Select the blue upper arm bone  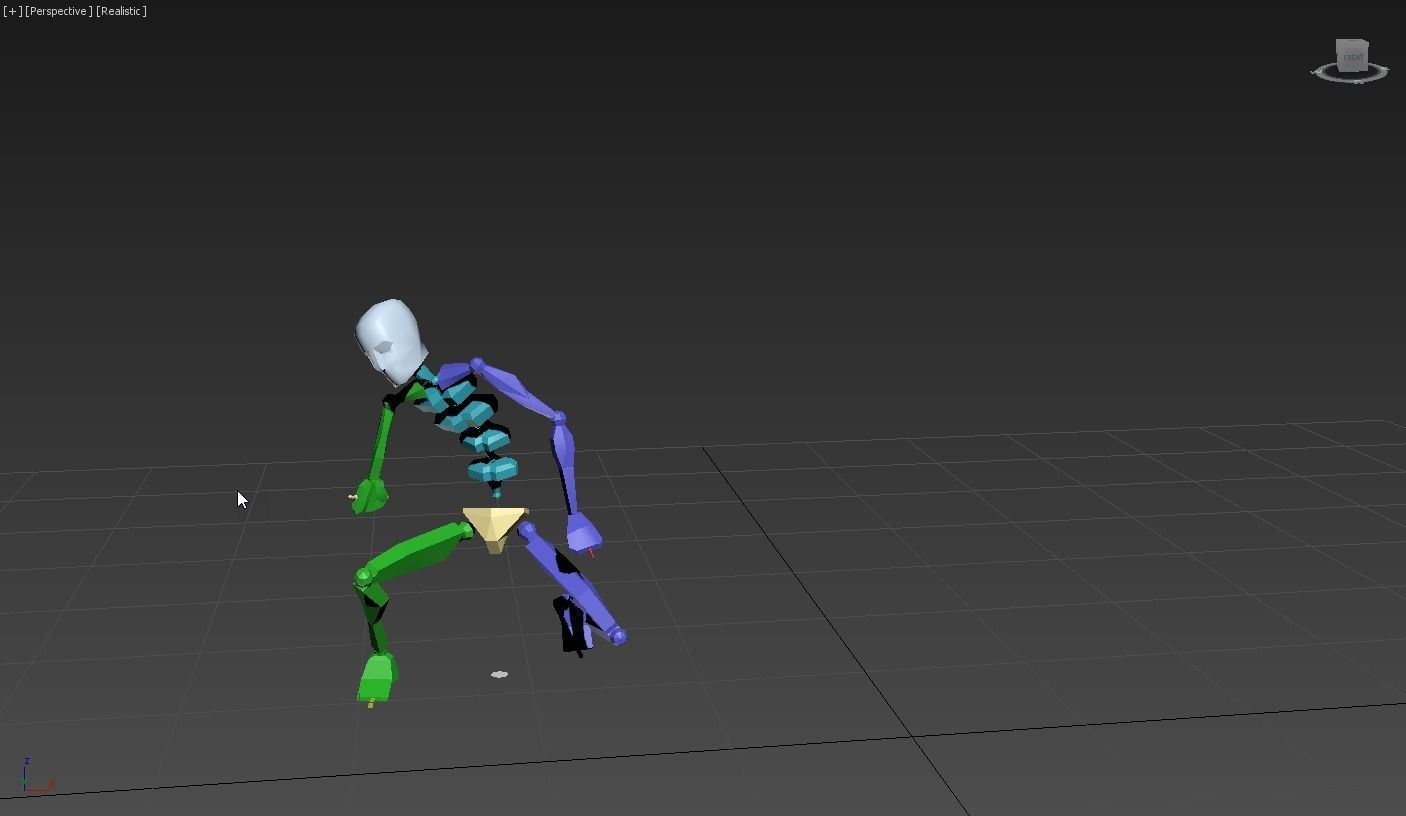(516, 389)
